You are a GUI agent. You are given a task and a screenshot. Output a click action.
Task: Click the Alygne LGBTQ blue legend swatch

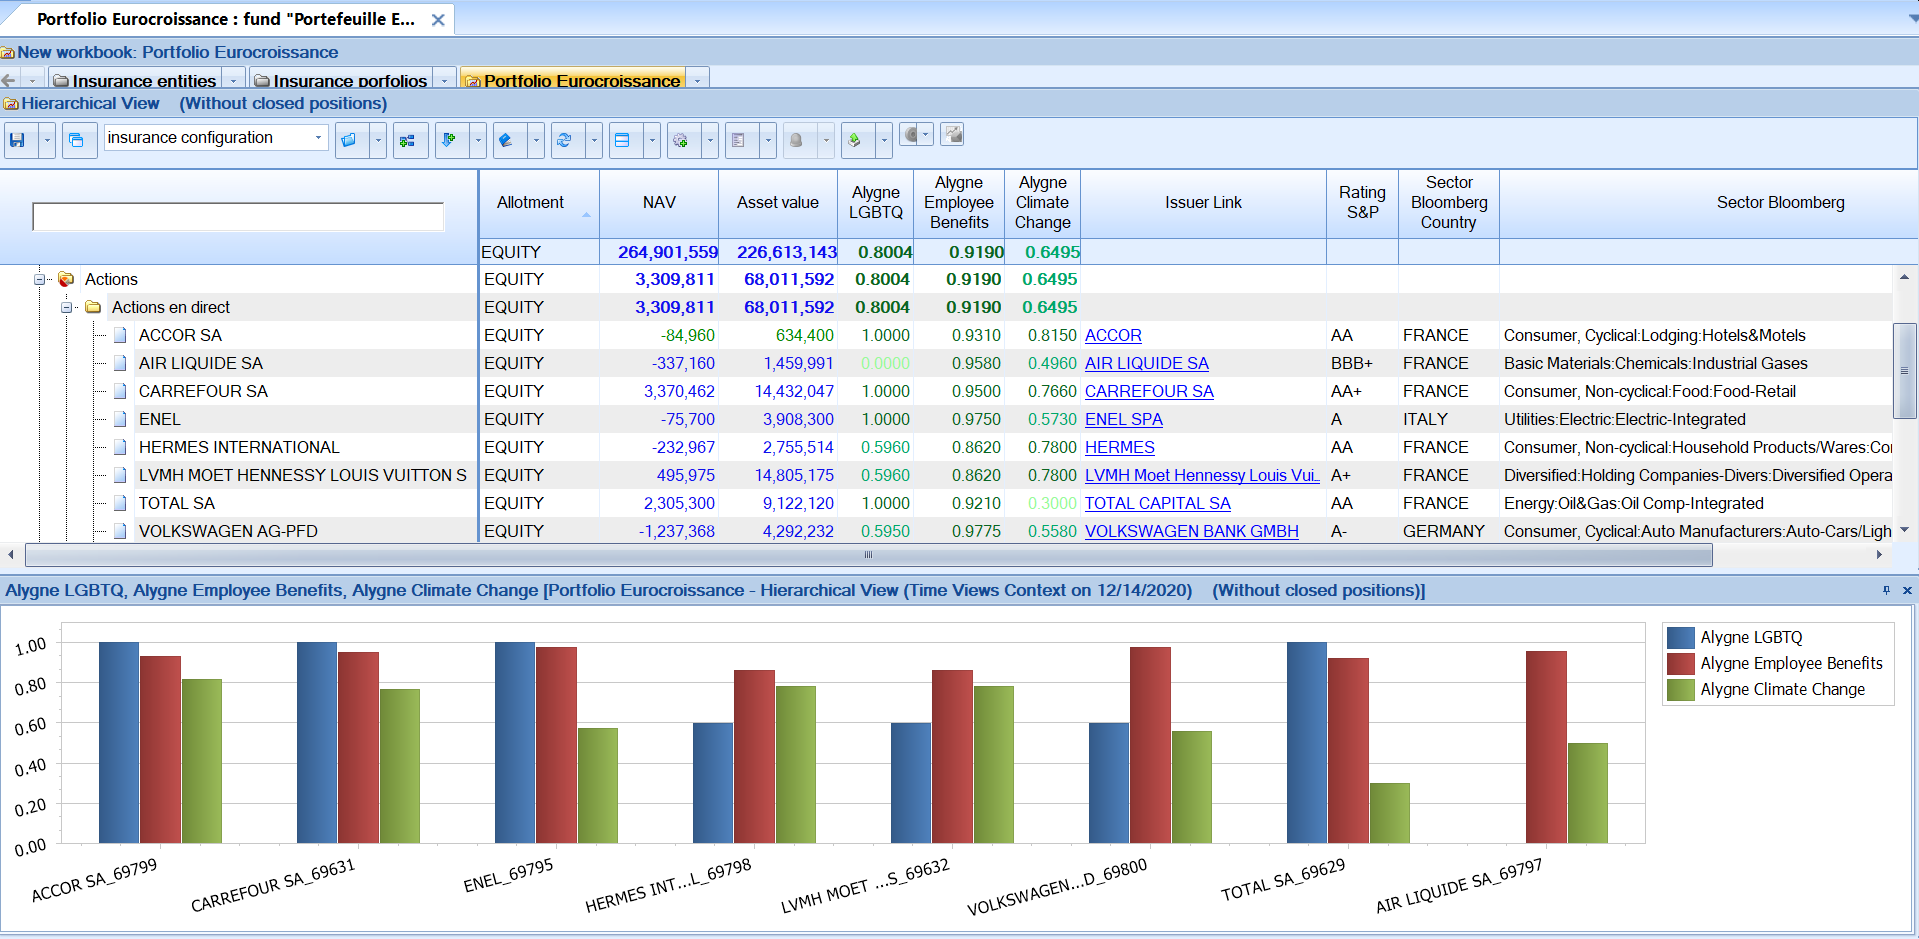(x=1681, y=637)
